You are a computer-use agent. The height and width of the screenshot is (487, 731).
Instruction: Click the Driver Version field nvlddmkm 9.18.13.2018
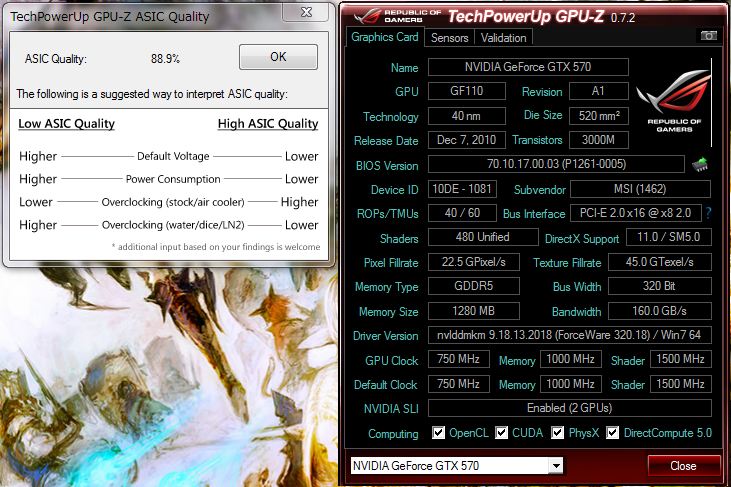570,335
